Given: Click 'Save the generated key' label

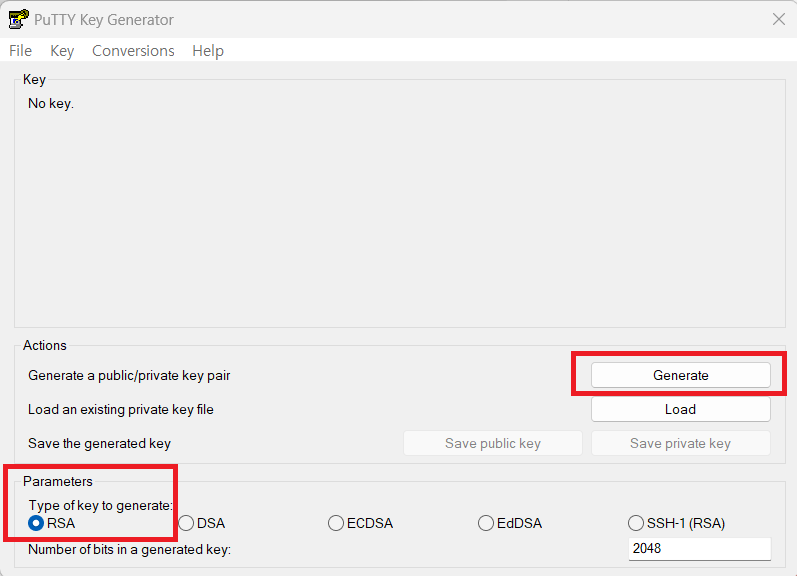Looking at the screenshot, I should [100, 444].
